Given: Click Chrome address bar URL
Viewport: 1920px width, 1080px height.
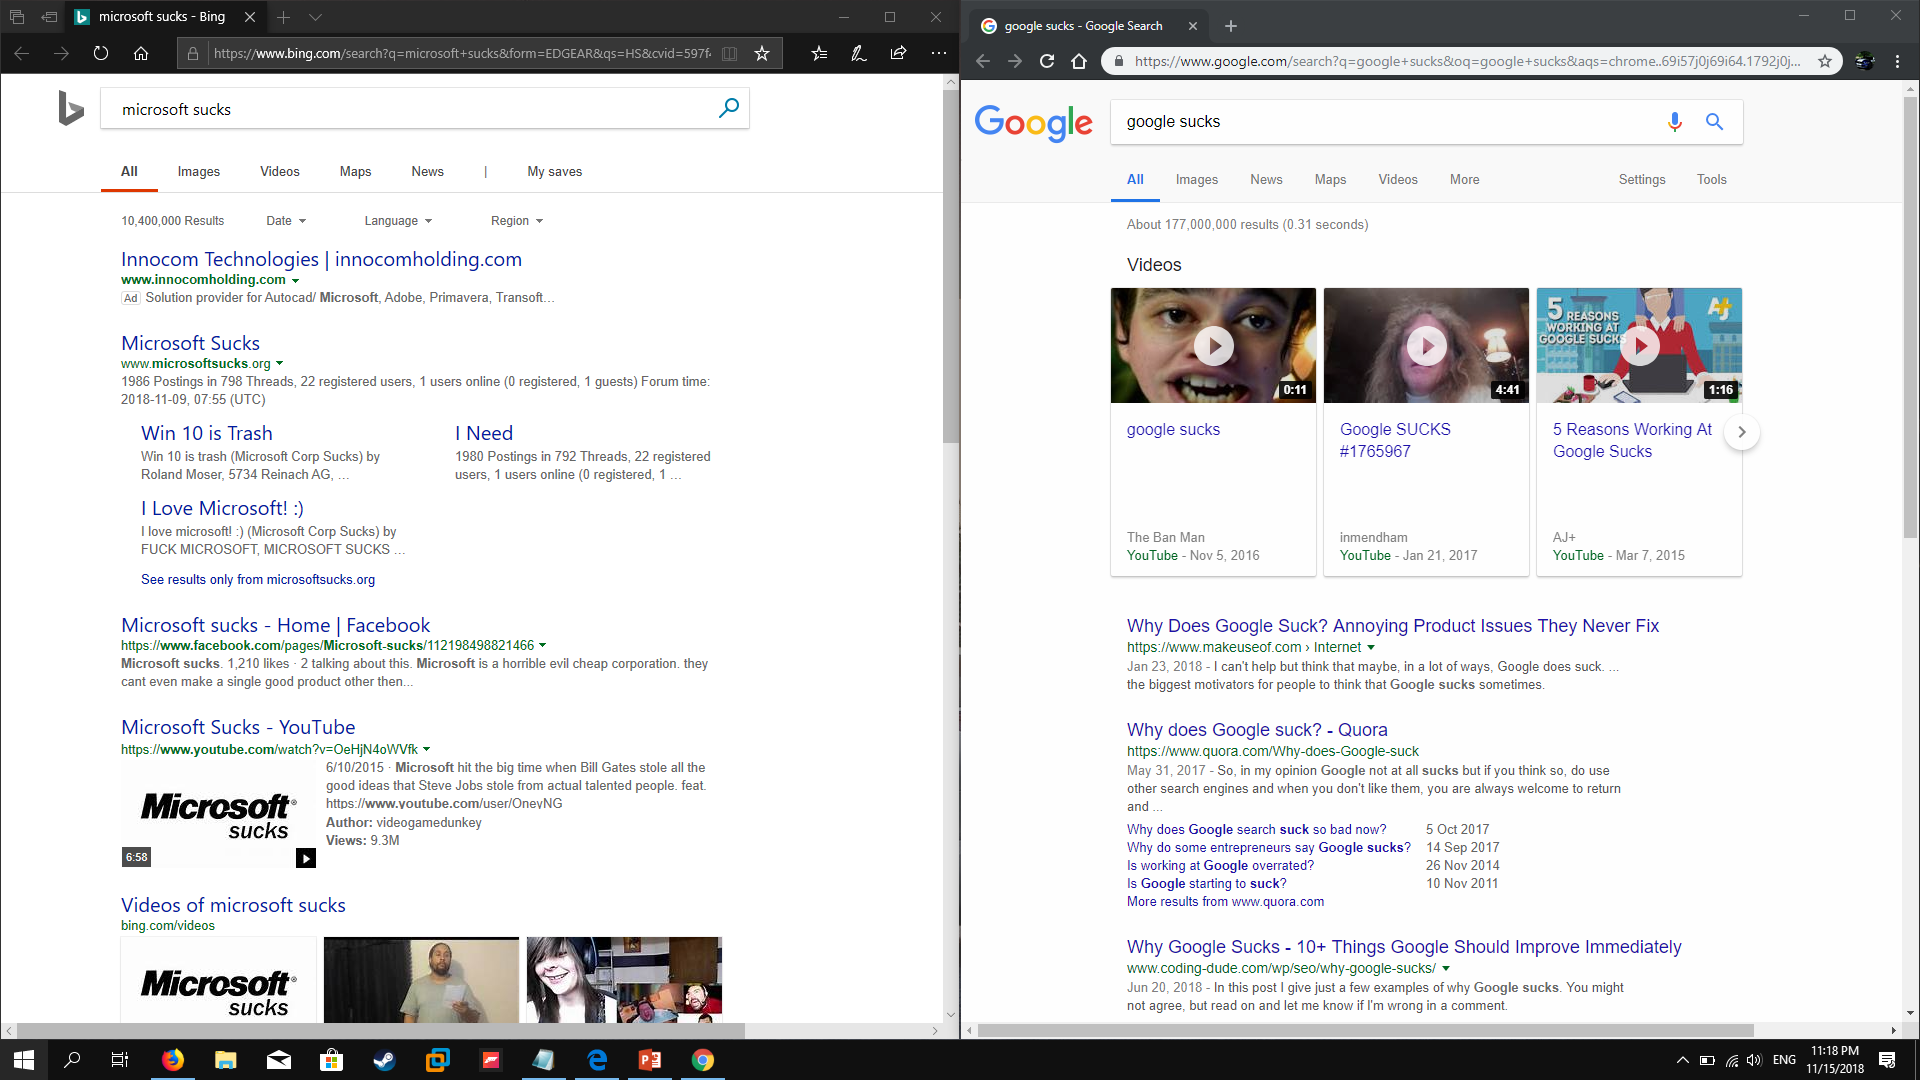Looking at the screenshot, I should 1467,61.
